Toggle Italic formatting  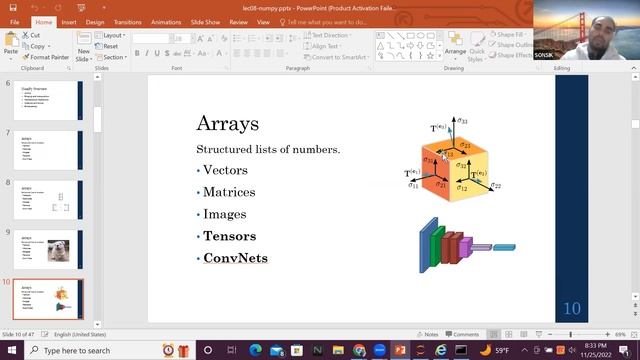147,53
